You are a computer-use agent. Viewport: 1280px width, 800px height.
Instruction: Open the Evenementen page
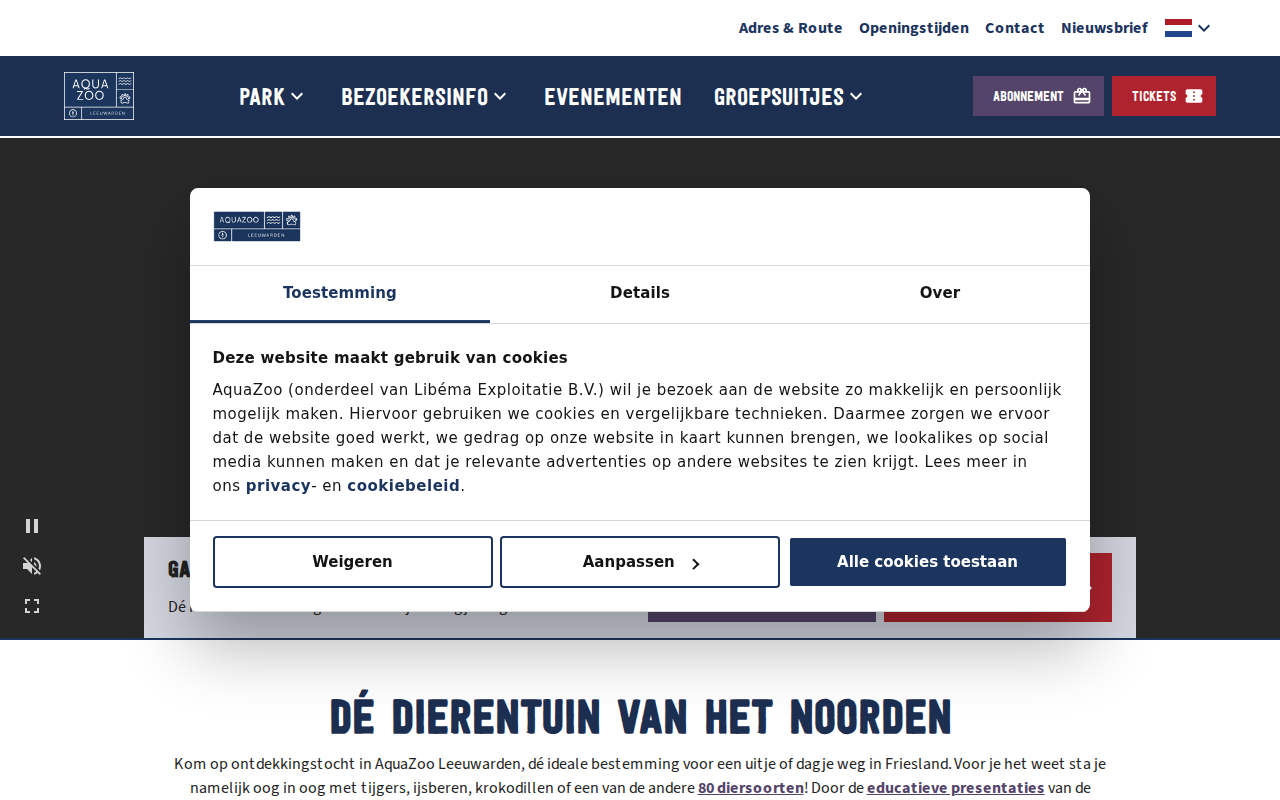[x=613, y=96]
